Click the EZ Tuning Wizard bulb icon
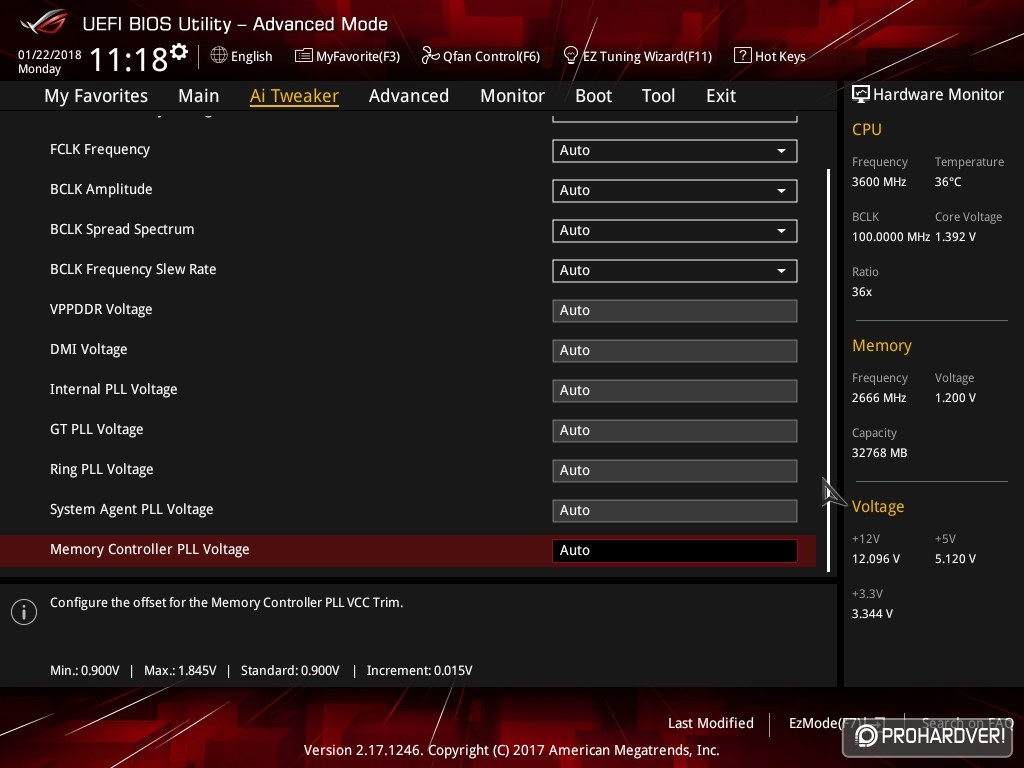Viewport: 1024px width, 768px height. point(570,56)
